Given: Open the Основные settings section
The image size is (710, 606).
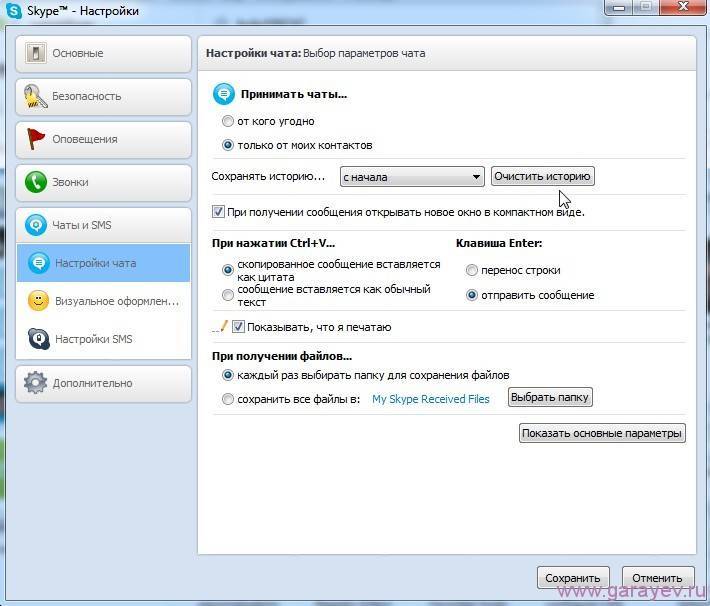Looking at the screenshot, I should [x=103, y=53].
